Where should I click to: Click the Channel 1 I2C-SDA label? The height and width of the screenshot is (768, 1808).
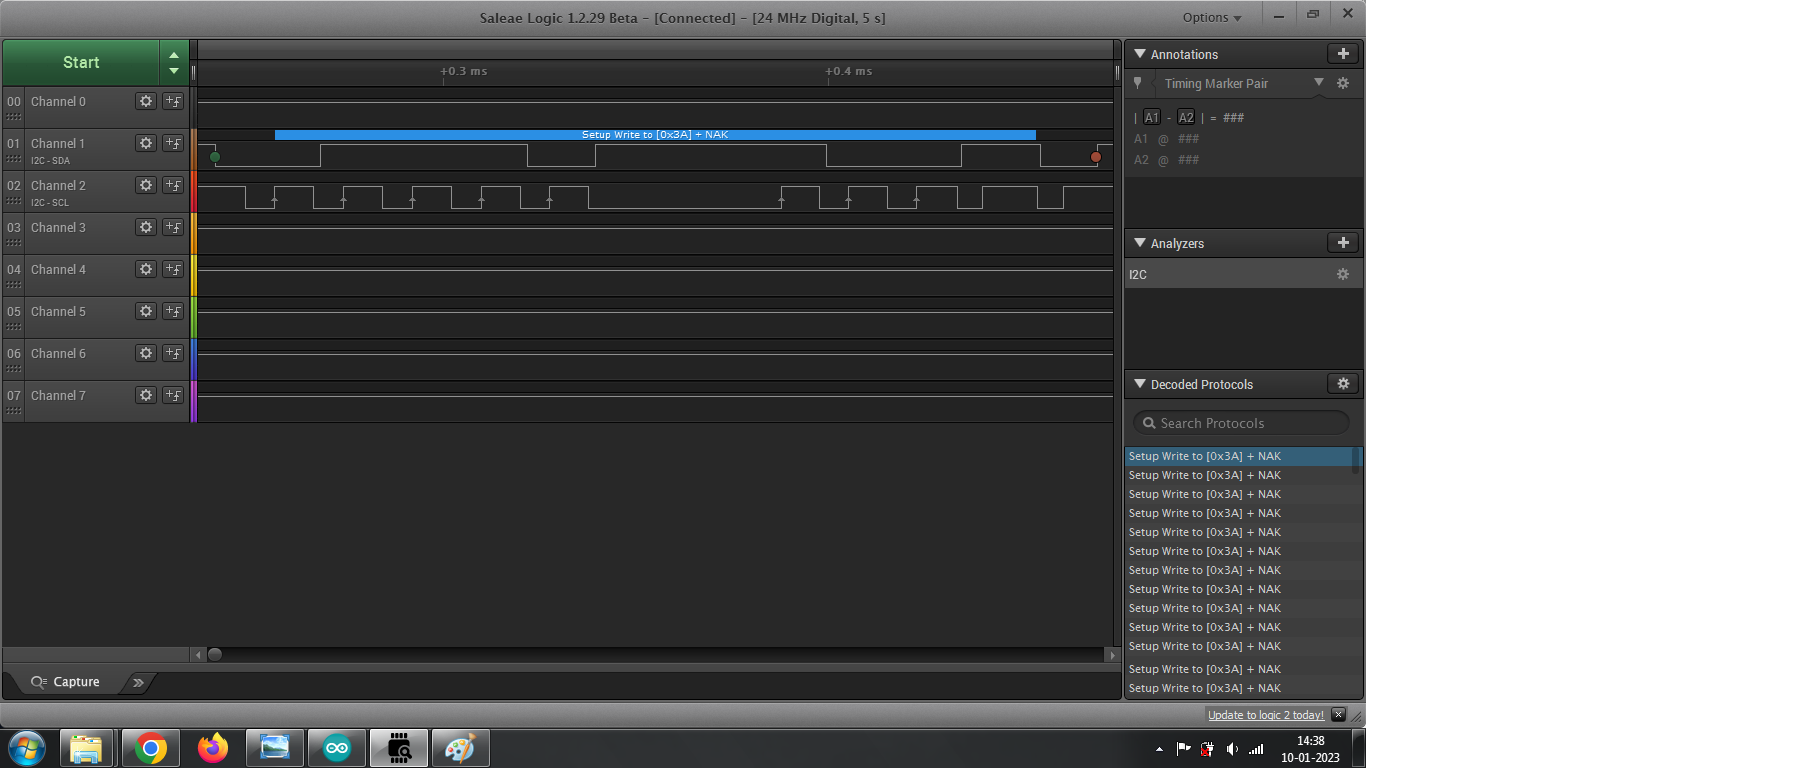point(50,160)
